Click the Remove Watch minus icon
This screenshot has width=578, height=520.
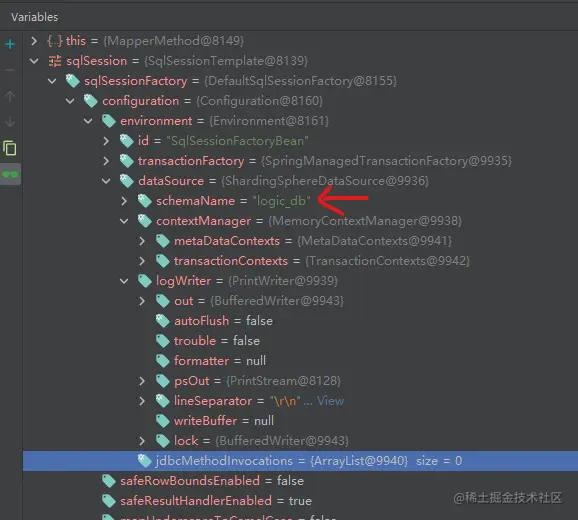click(10, 70)
